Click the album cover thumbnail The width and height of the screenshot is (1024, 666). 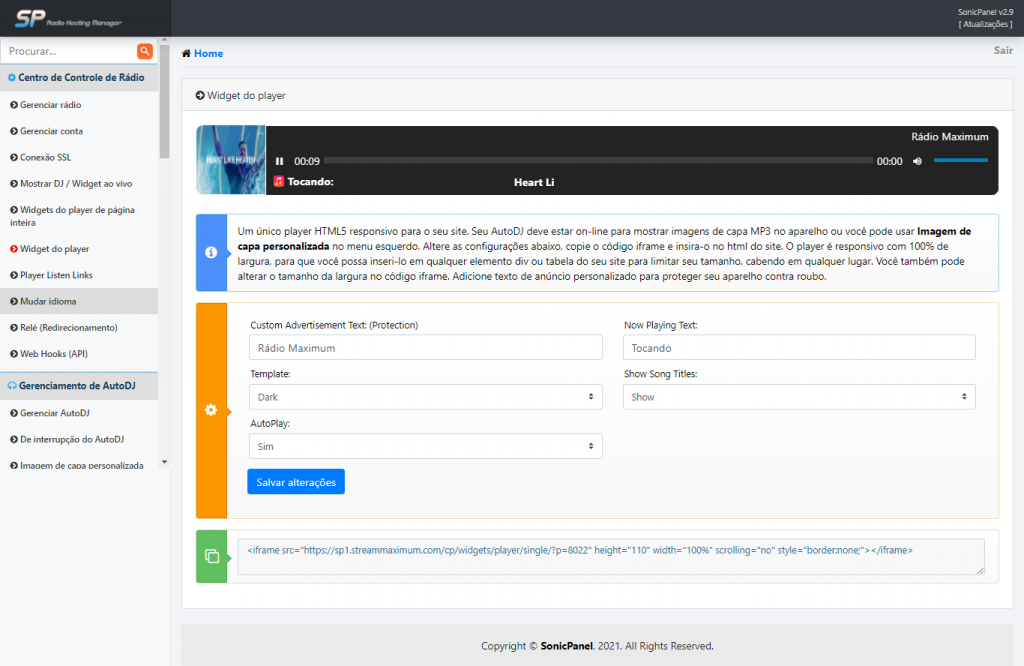tap(231, 160)
